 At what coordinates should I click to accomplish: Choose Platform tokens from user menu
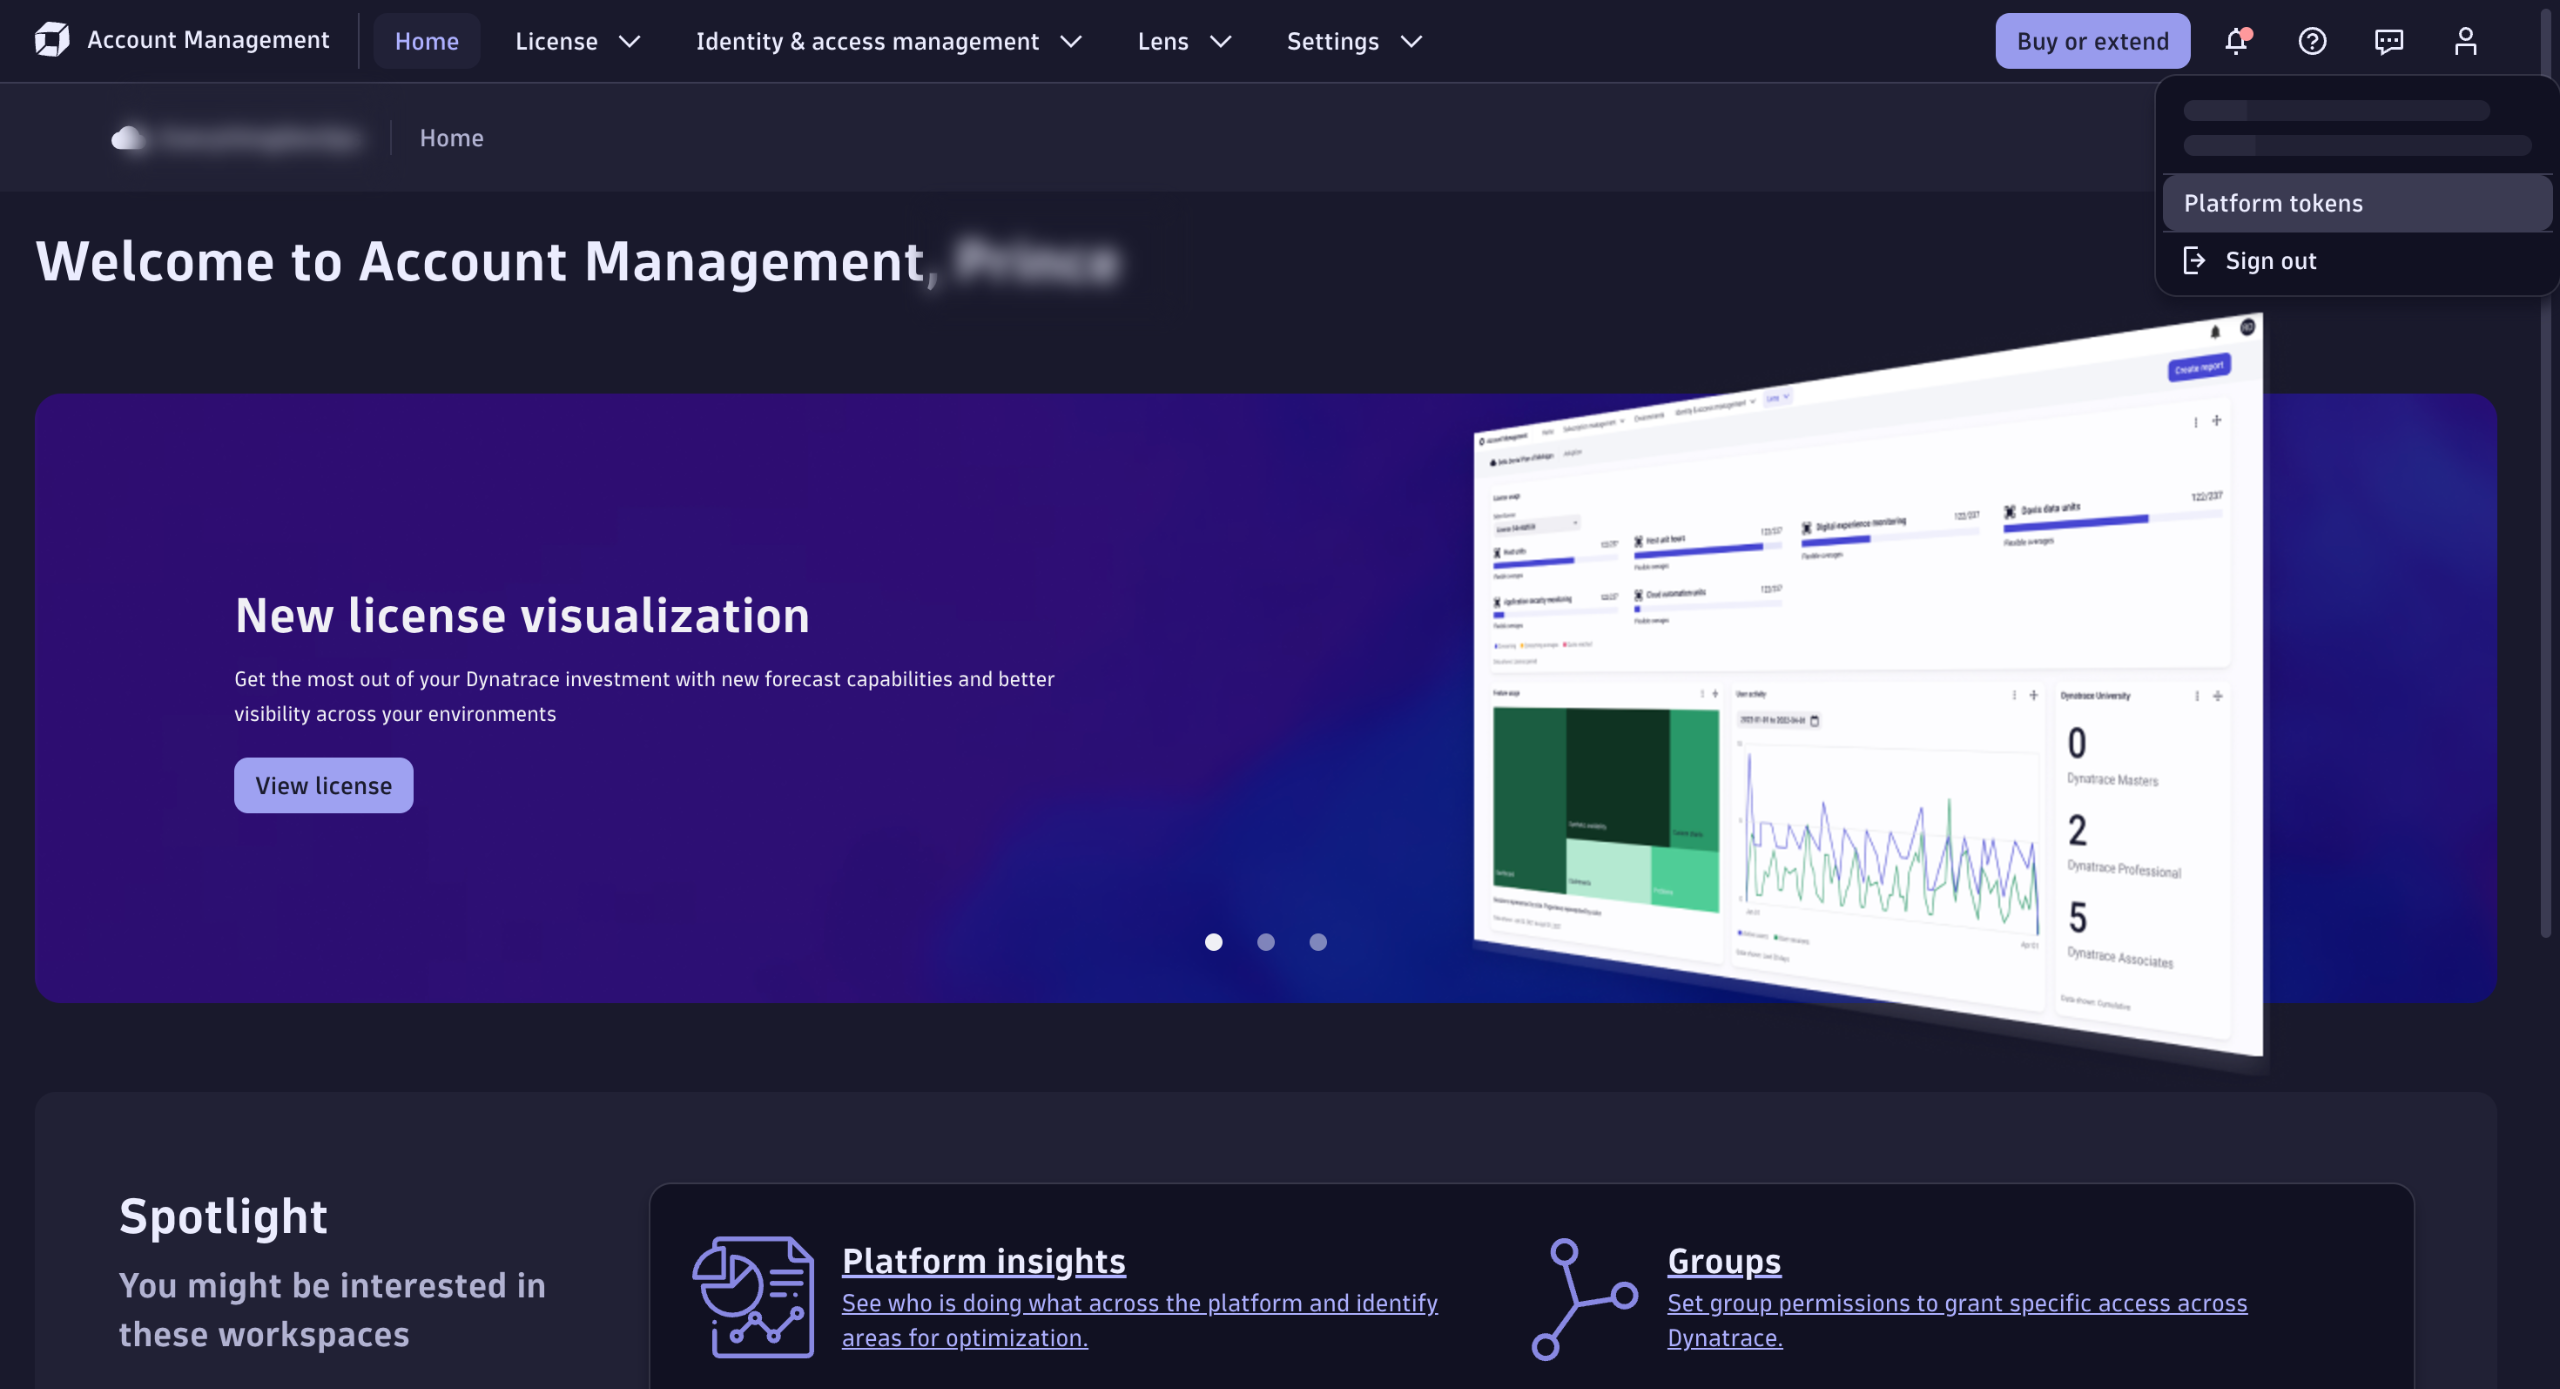(x=2272, y=203)
